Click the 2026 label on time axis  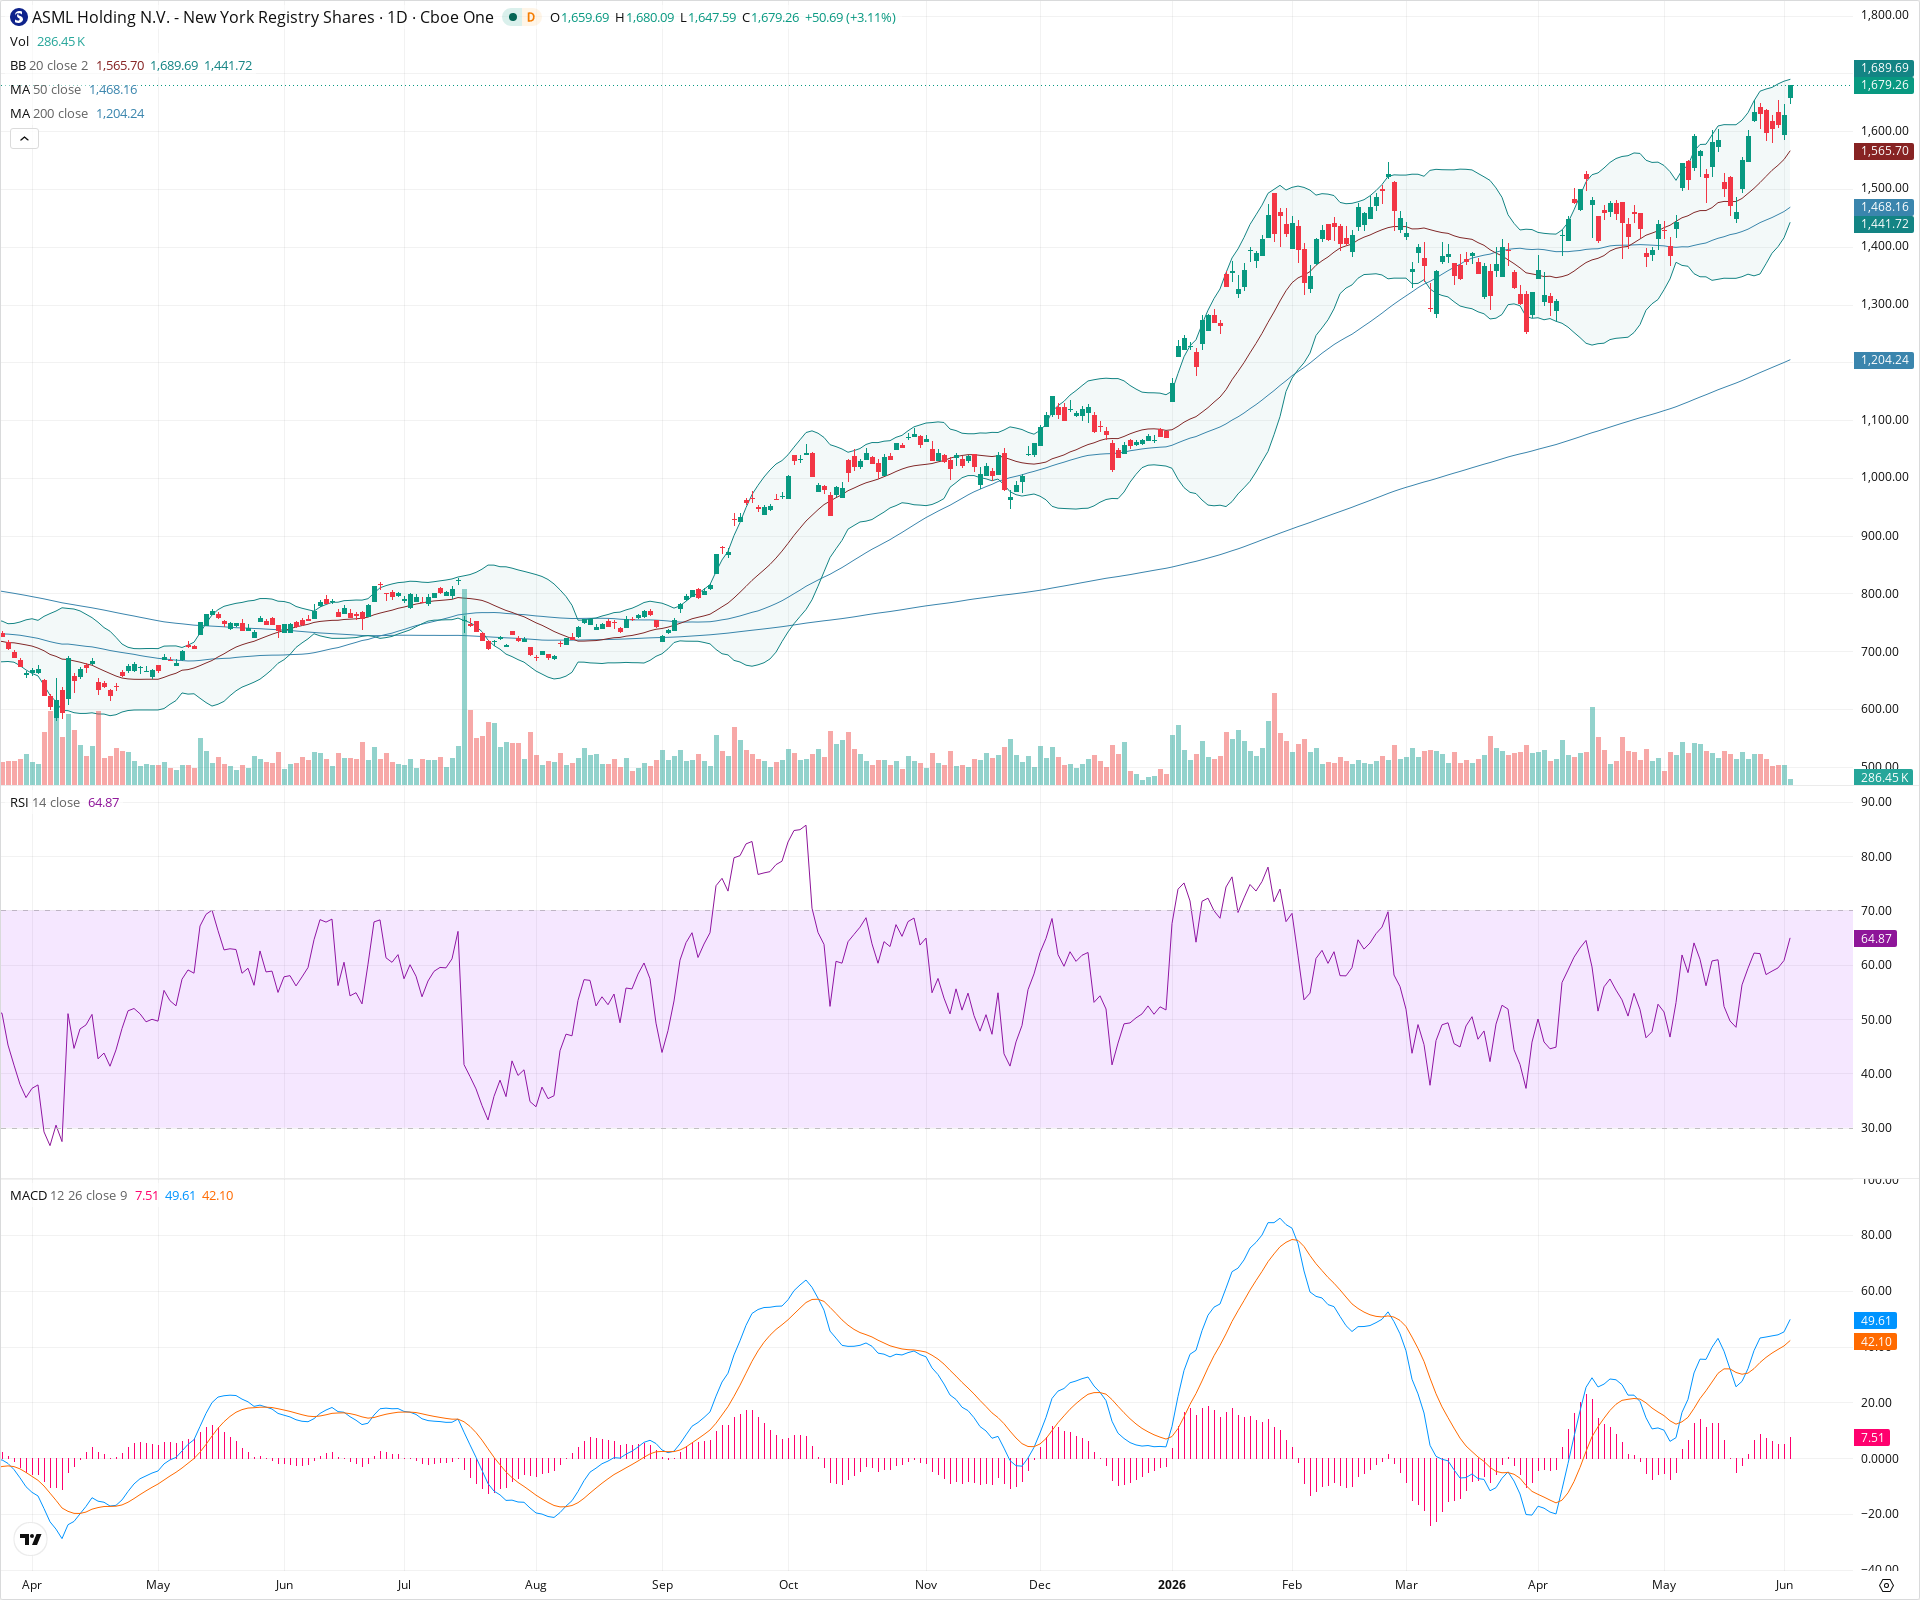point(1171,1584)
